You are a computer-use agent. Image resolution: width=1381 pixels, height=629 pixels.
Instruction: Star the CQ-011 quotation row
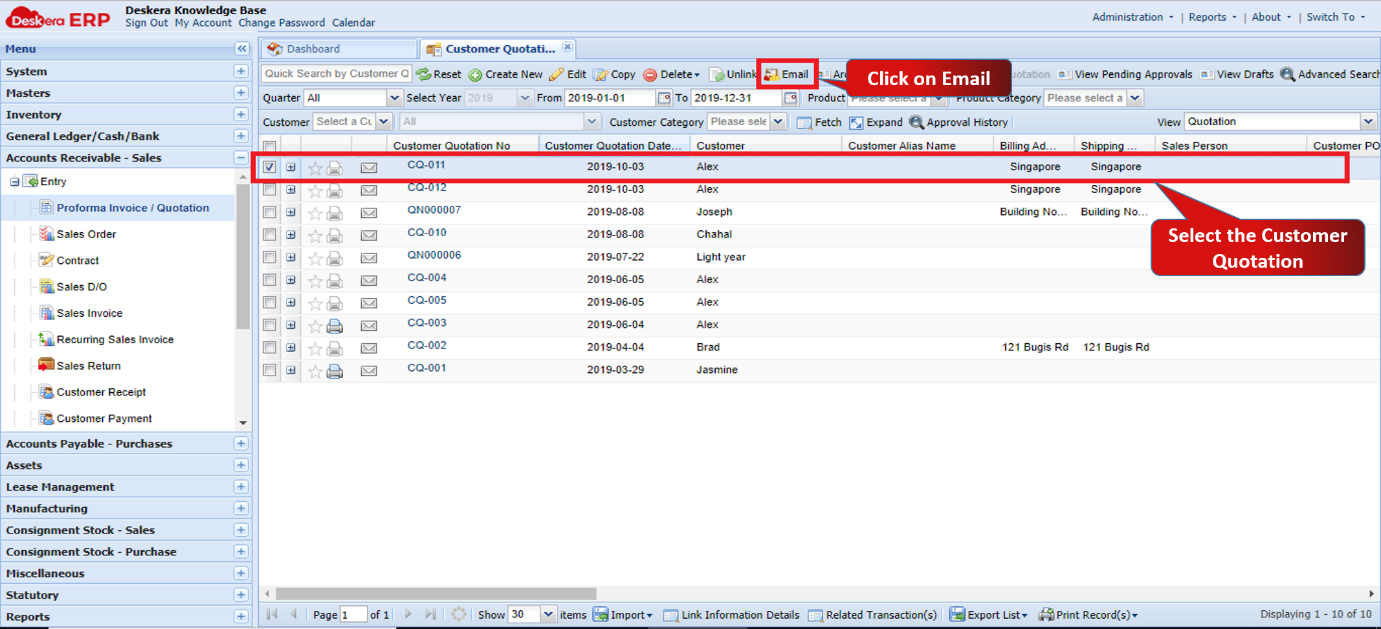pos(315,167)
